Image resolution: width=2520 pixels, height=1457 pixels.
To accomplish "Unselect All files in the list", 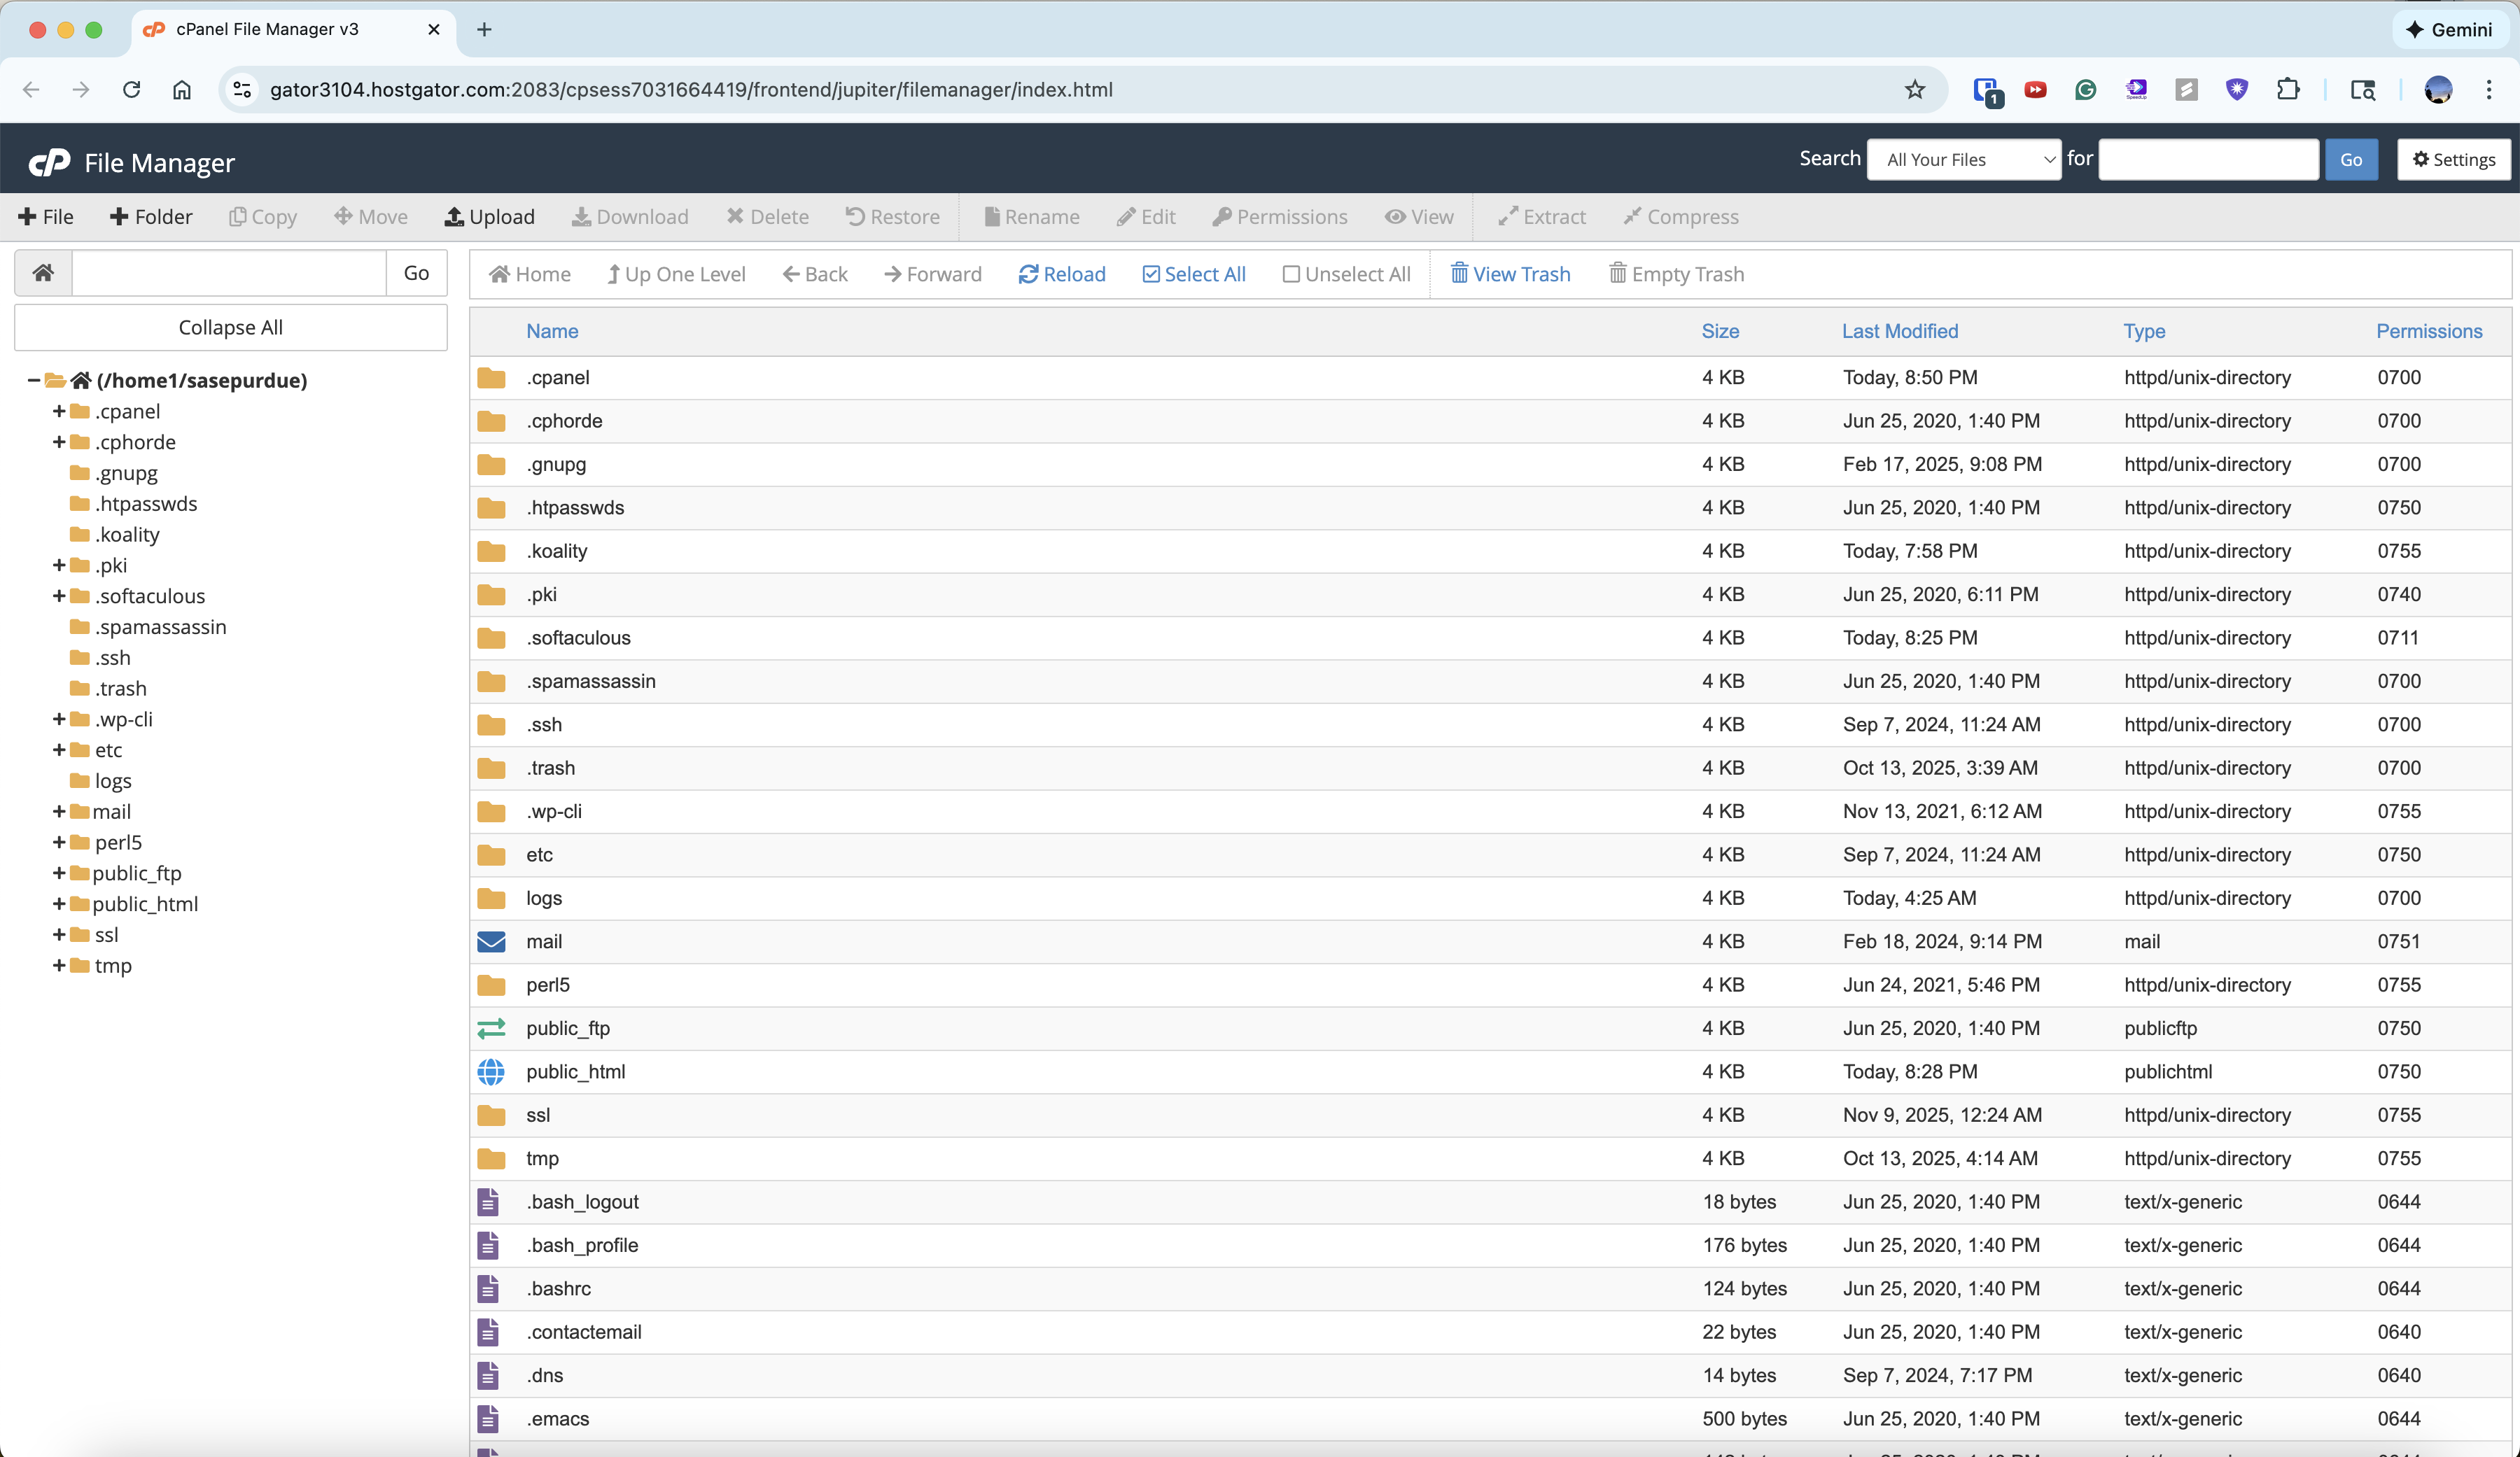I will coord(1346,273).
